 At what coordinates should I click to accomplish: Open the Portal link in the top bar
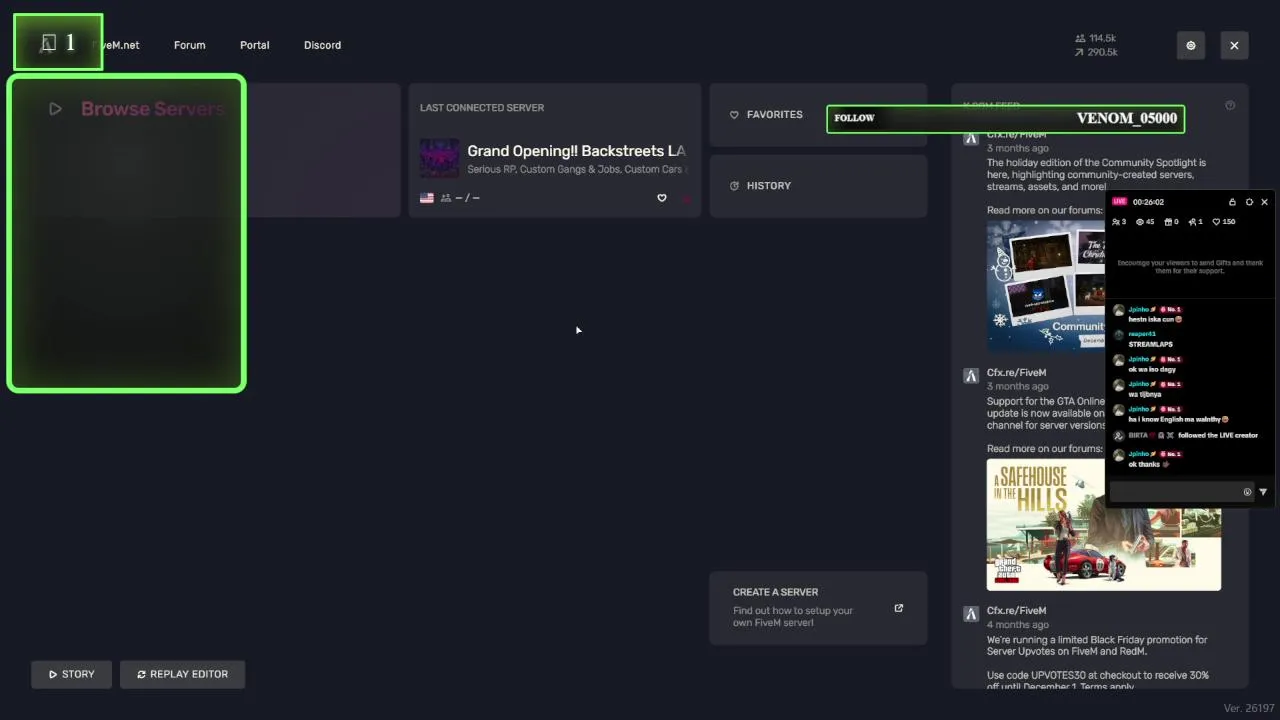(x=254, y=45)
